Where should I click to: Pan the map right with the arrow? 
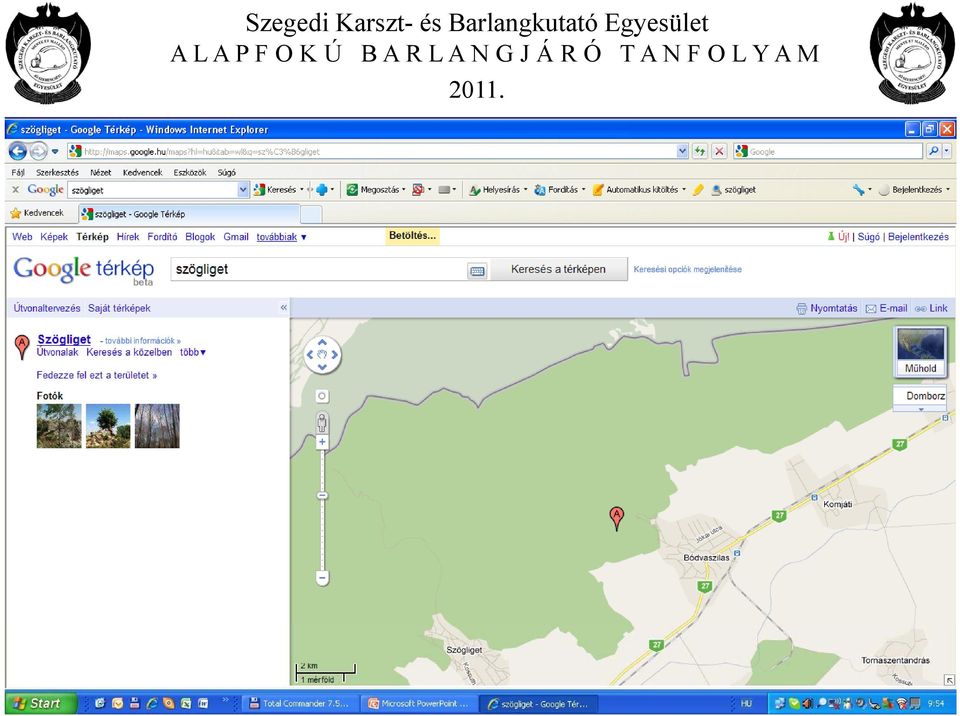(334, 354)
